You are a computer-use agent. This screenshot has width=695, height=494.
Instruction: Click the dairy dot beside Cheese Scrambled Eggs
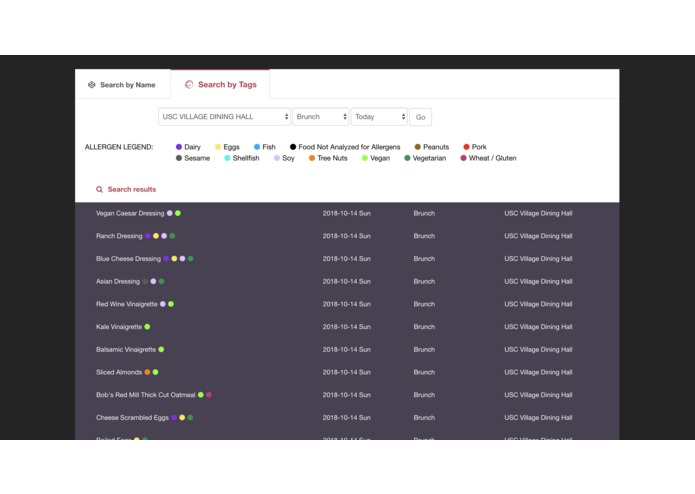click(174, 417)
